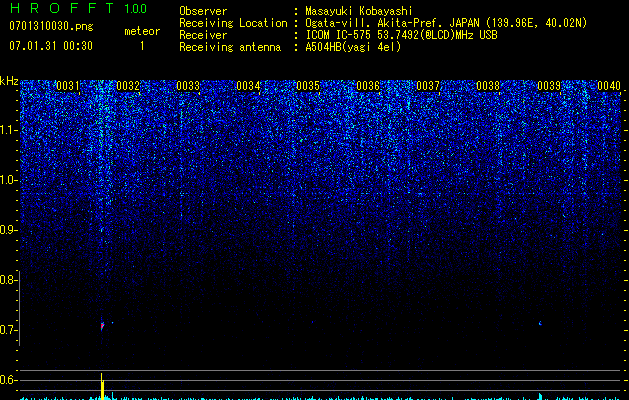Click the 0035 time marker
Screen dimensions: 629x400
[x=308, y=86]
